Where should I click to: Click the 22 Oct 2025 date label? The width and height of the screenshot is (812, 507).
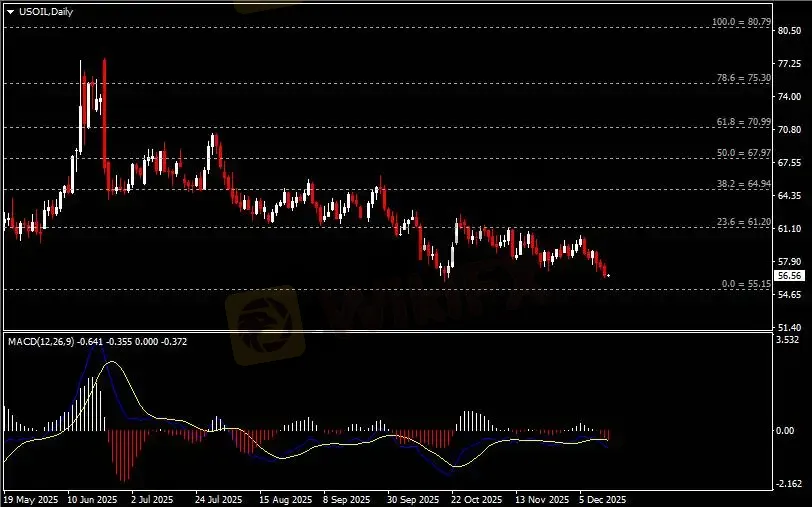[476, 500]
